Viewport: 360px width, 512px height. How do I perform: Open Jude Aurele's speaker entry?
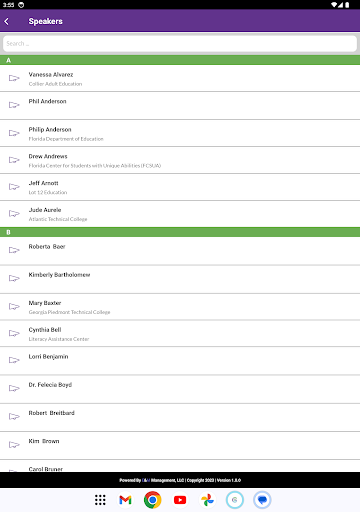point(180,214)
